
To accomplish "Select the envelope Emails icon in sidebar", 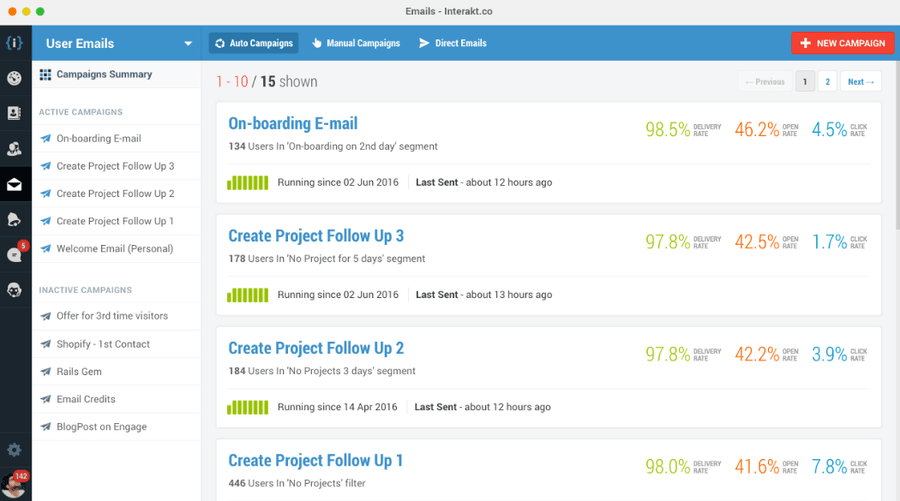I will click(x=14, y=185).
